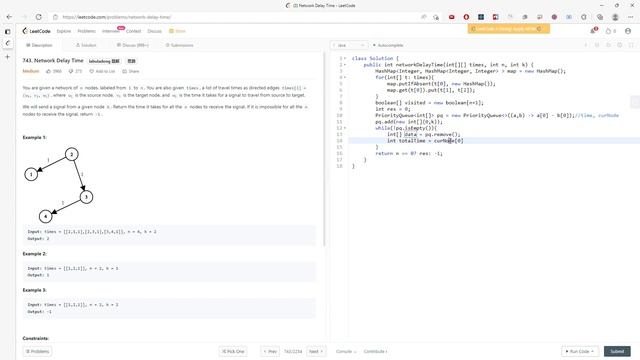Switch to the Submissions tab
Viewport: 640px width, 360px height.
tap(180, 45)
